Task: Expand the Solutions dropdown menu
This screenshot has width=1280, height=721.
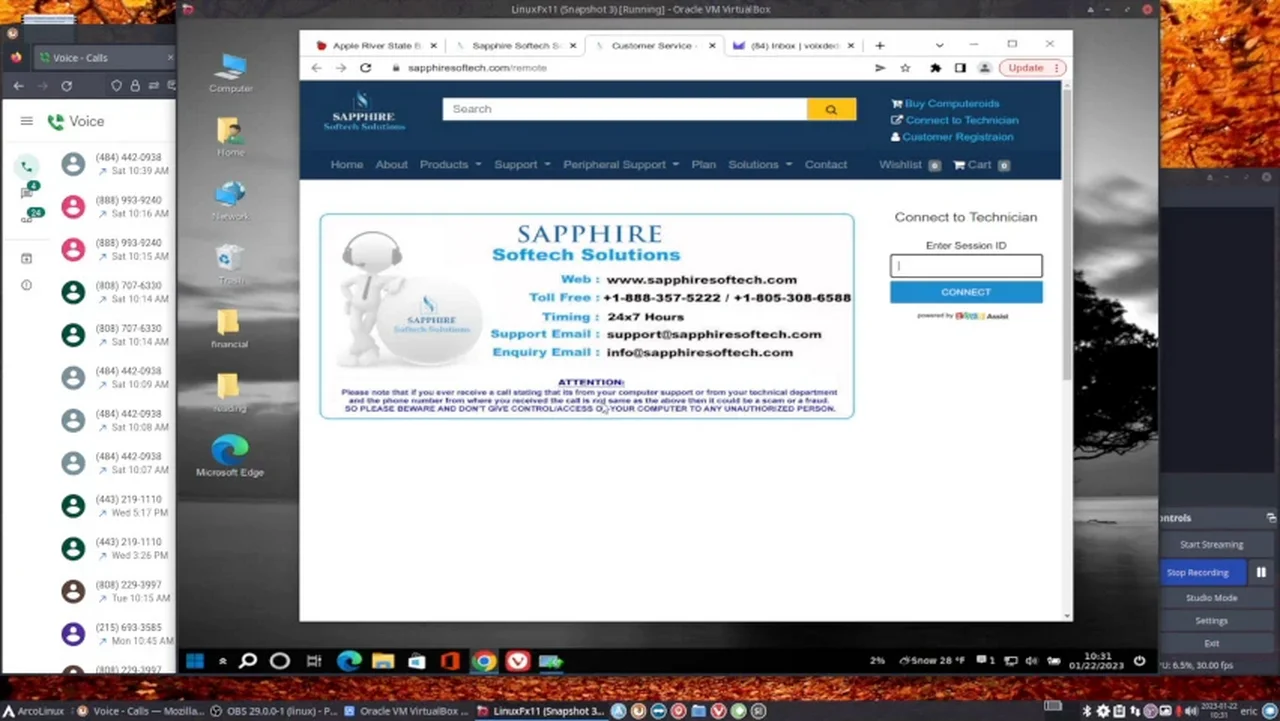Action: tap(759, 165)
